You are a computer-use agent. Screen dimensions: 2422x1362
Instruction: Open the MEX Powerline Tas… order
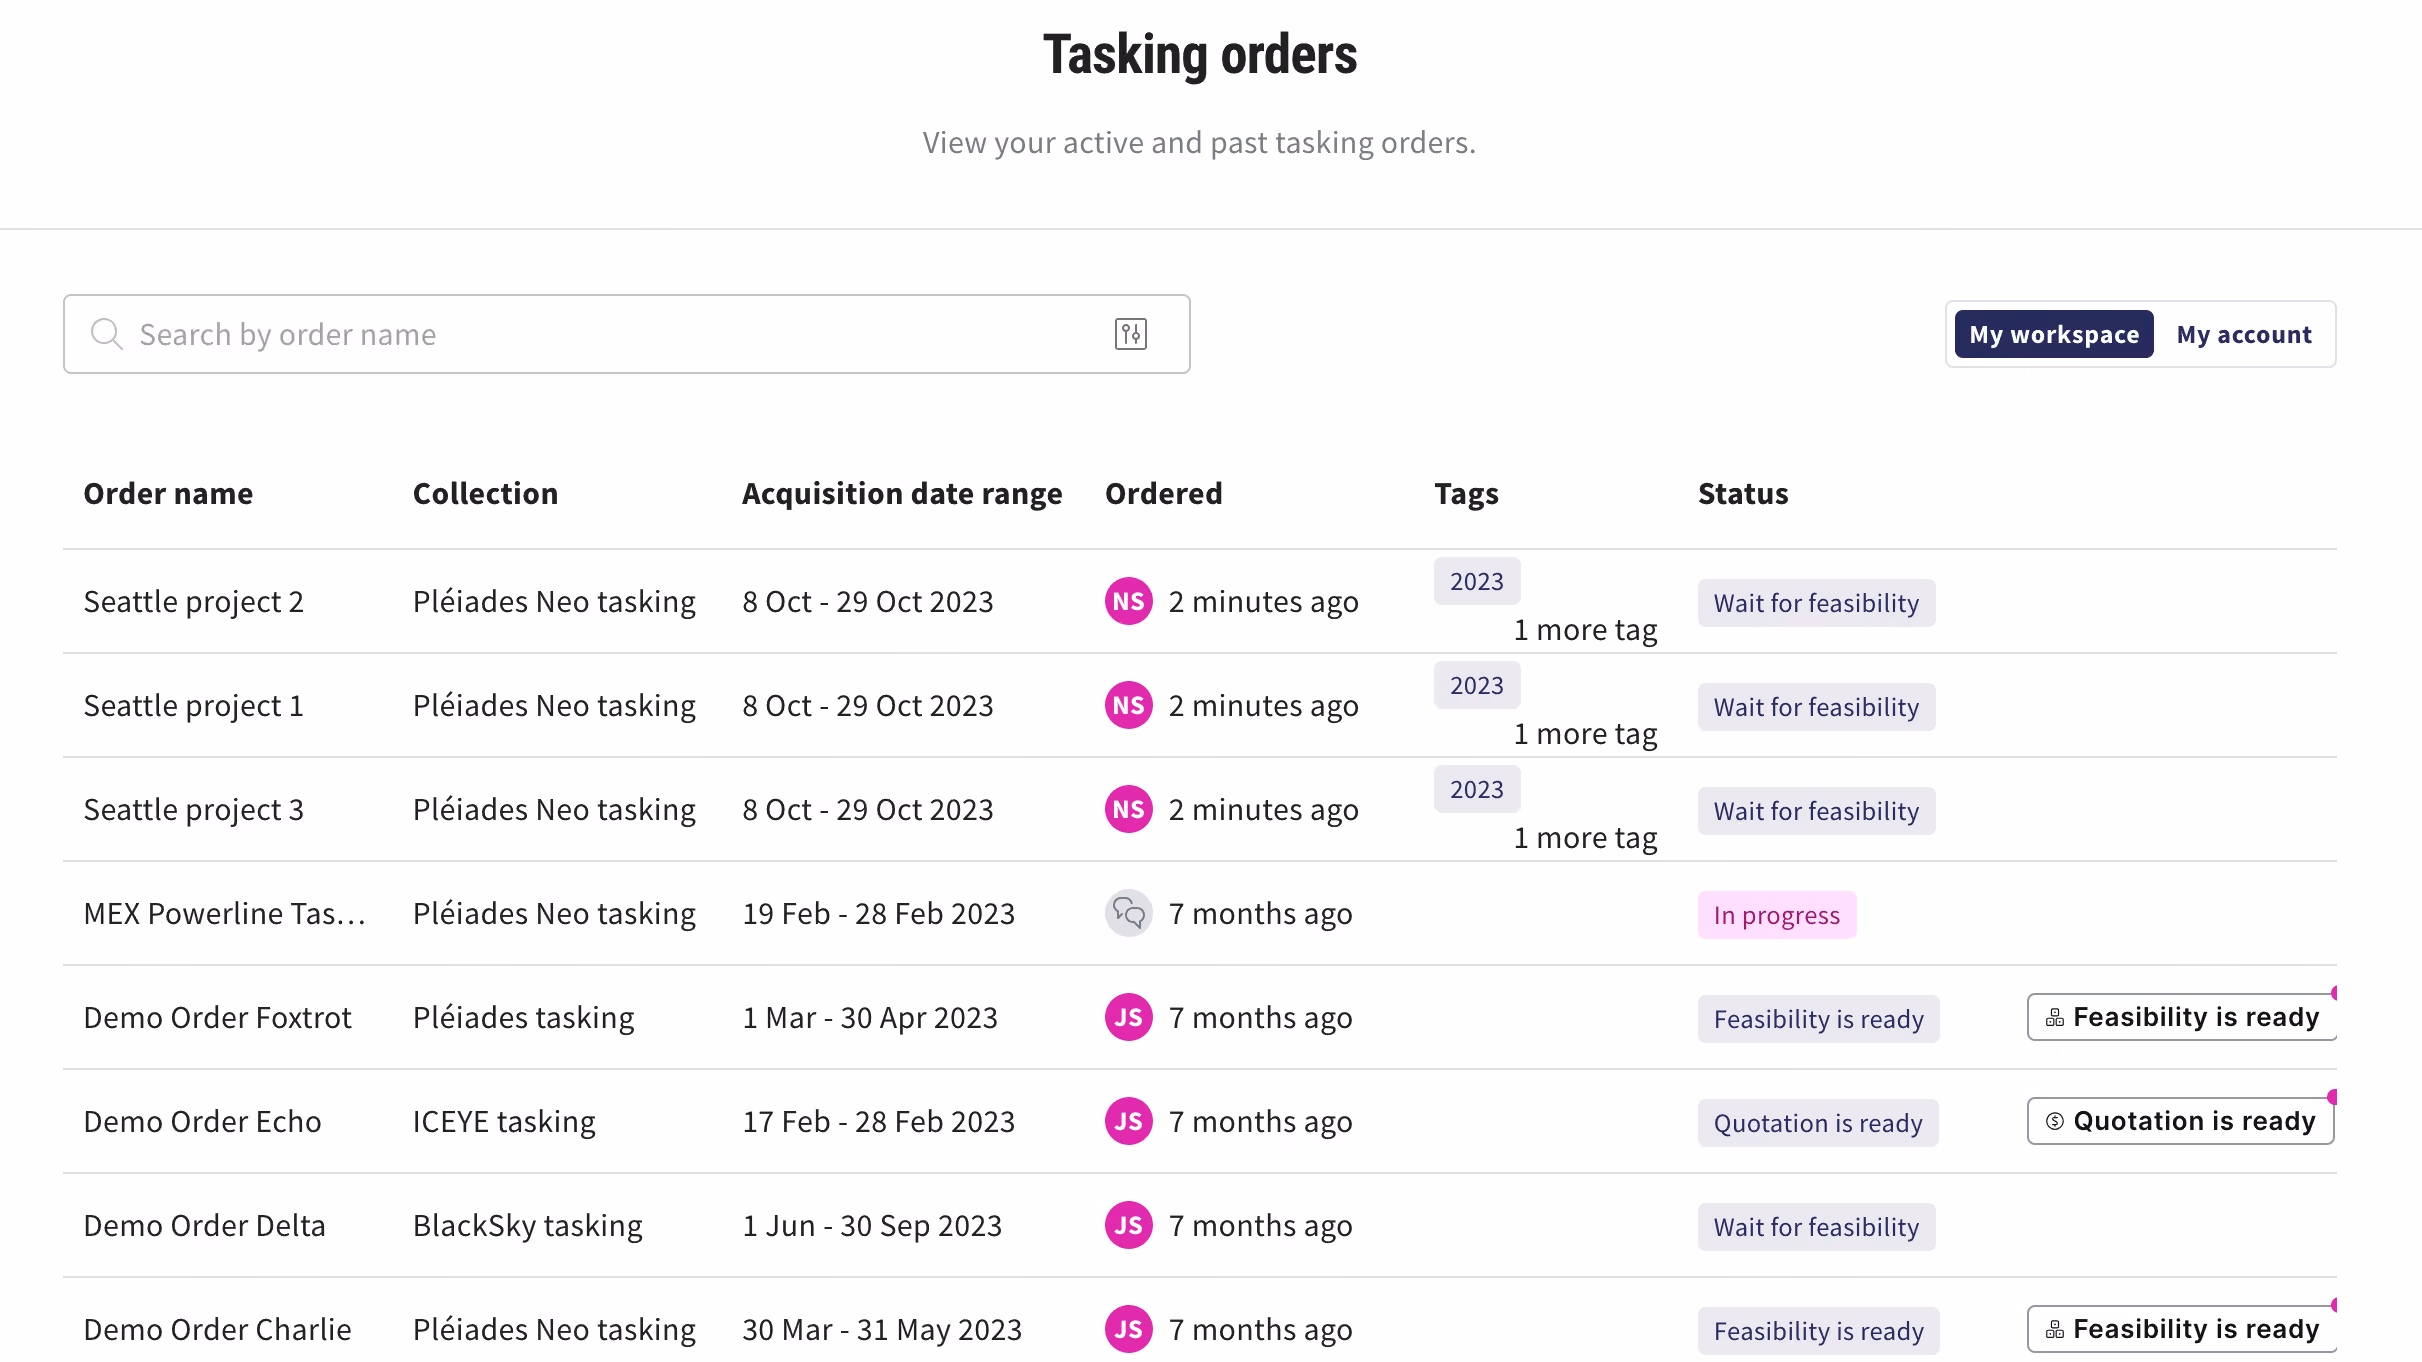[225, 914]
